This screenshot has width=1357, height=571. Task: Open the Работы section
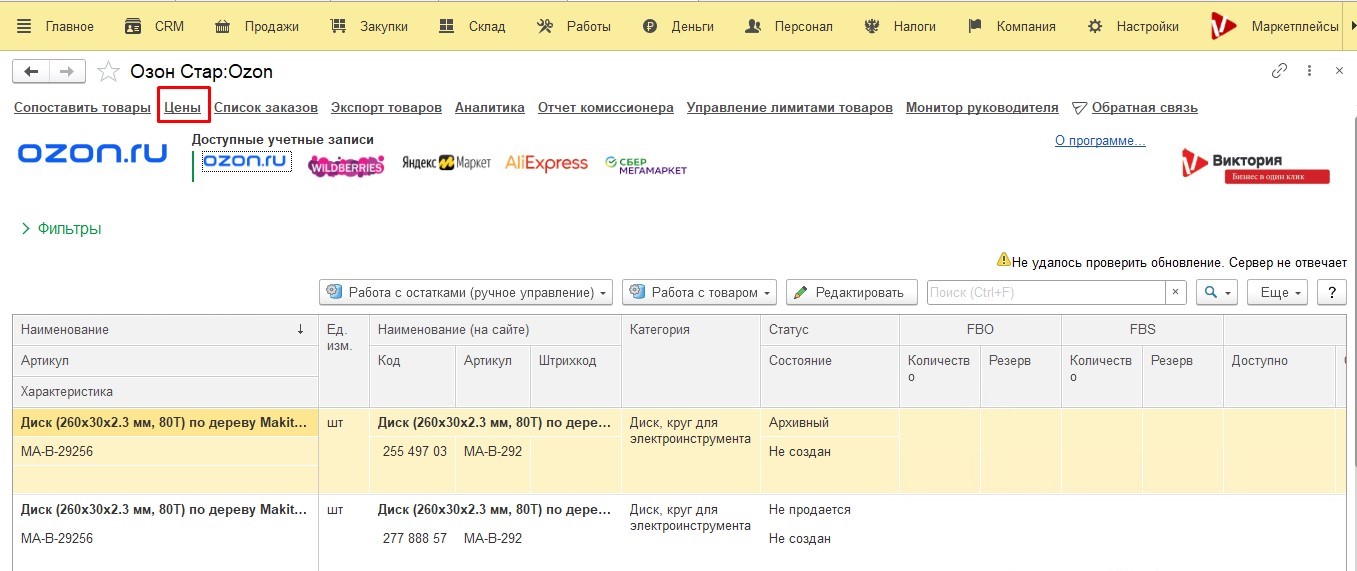click(x=574, y=26)
